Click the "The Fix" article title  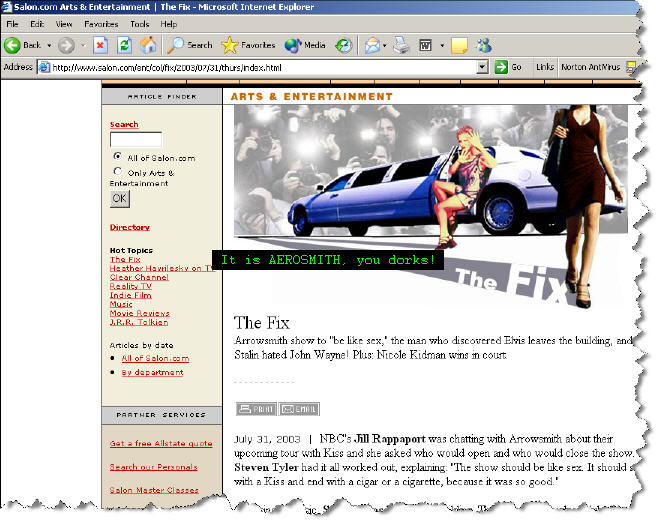[x=262, y=323]
